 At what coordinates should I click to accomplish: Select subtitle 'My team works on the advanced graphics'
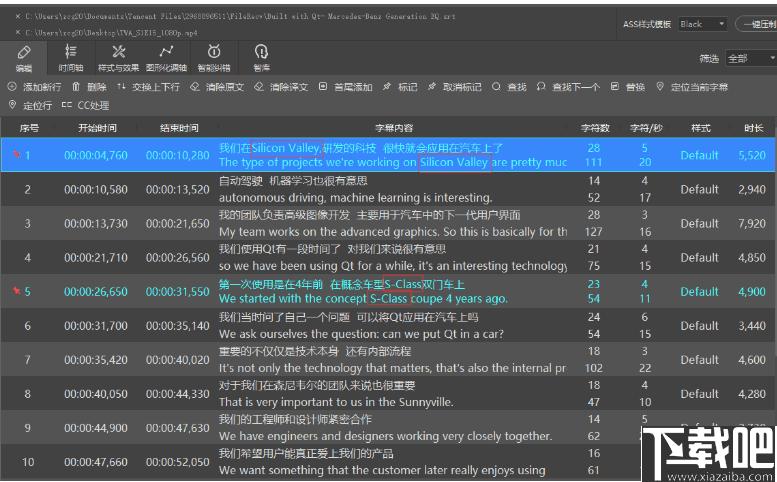click(x=330, y=232)
